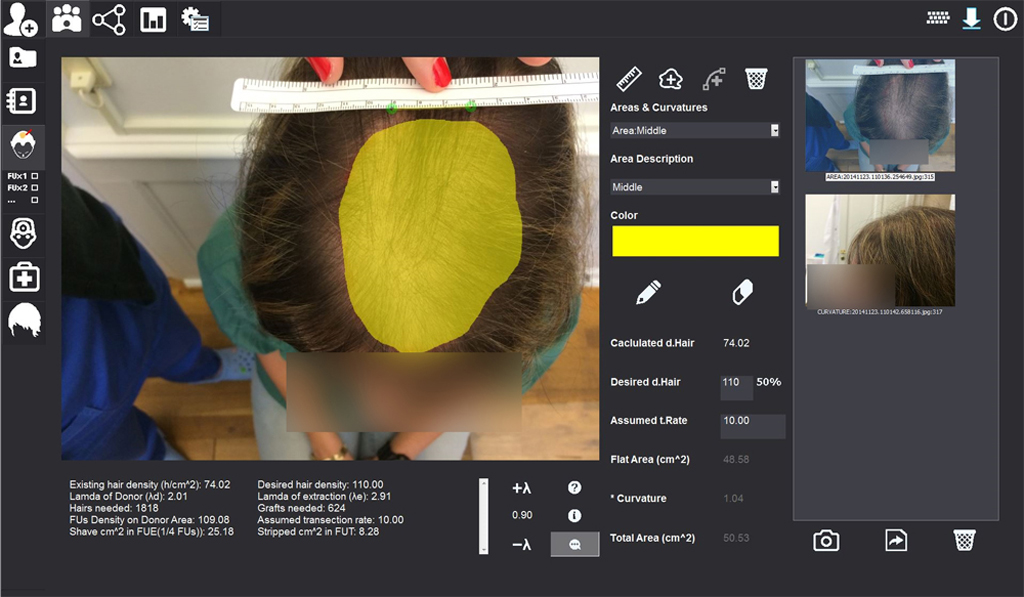
Task: Click the add curvature path icon
Action: (x=713, y=78)
